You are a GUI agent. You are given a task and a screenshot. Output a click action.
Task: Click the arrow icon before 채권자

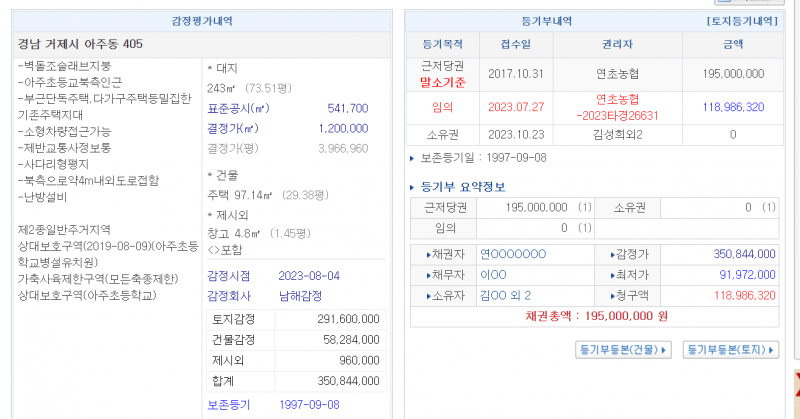pos(429,254)
